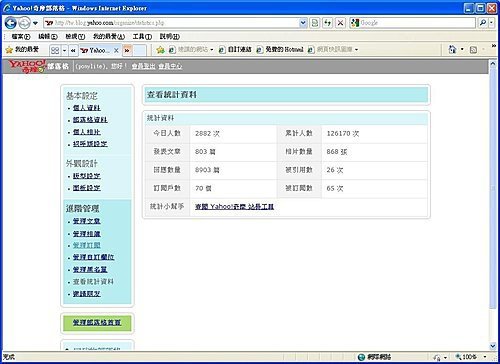
Task: Click the protected mode icon in status bar
Action: [437, 357]
